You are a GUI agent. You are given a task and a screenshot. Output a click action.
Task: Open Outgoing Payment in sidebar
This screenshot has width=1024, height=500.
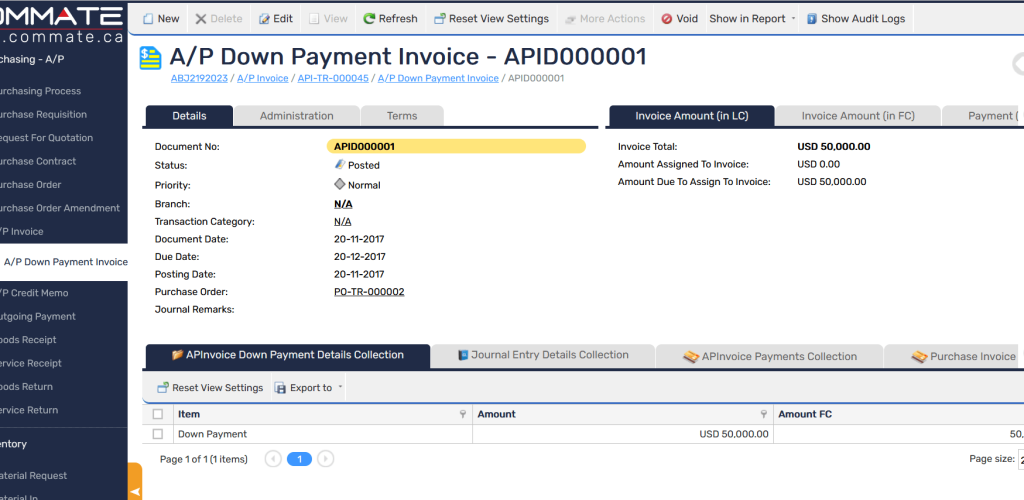(x=38, y=317)
